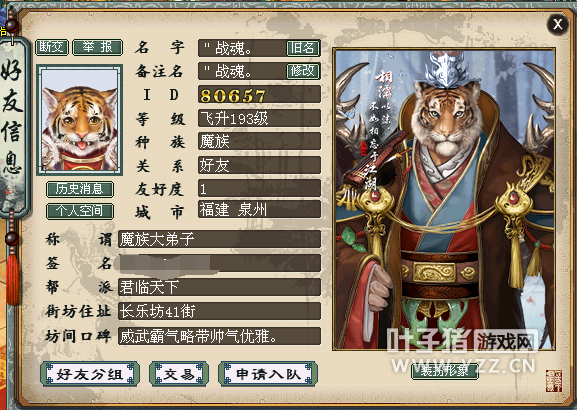Click the 装扮形象 costume button

[x=445, y=371]
